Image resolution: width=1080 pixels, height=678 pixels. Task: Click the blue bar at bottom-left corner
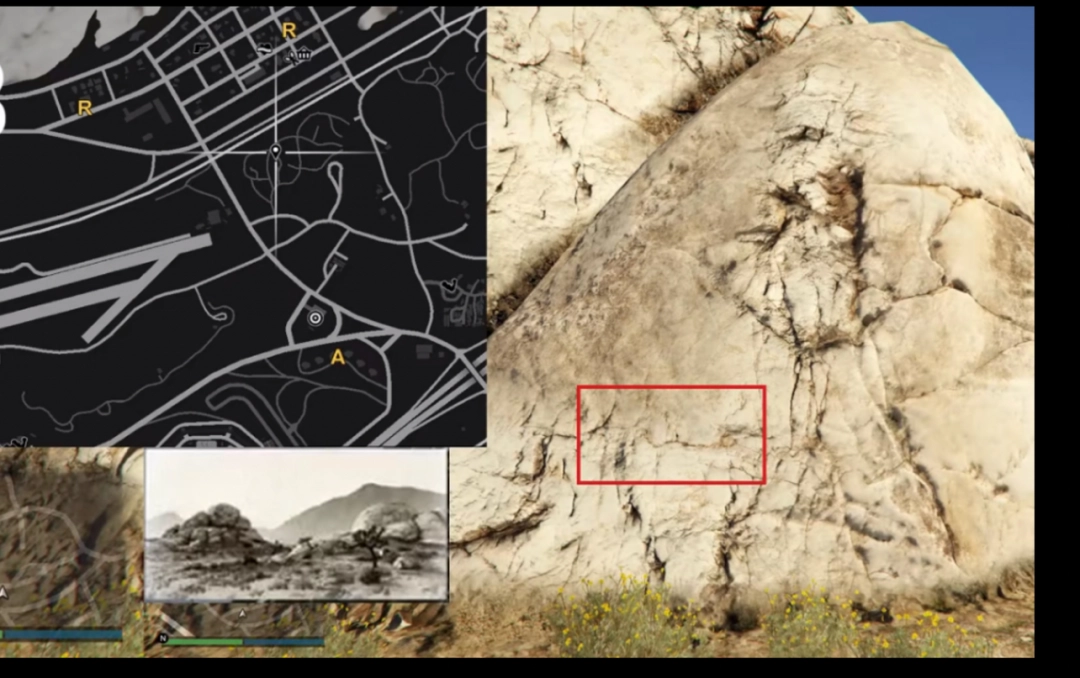pyautogui.click(x=60, y=634)
